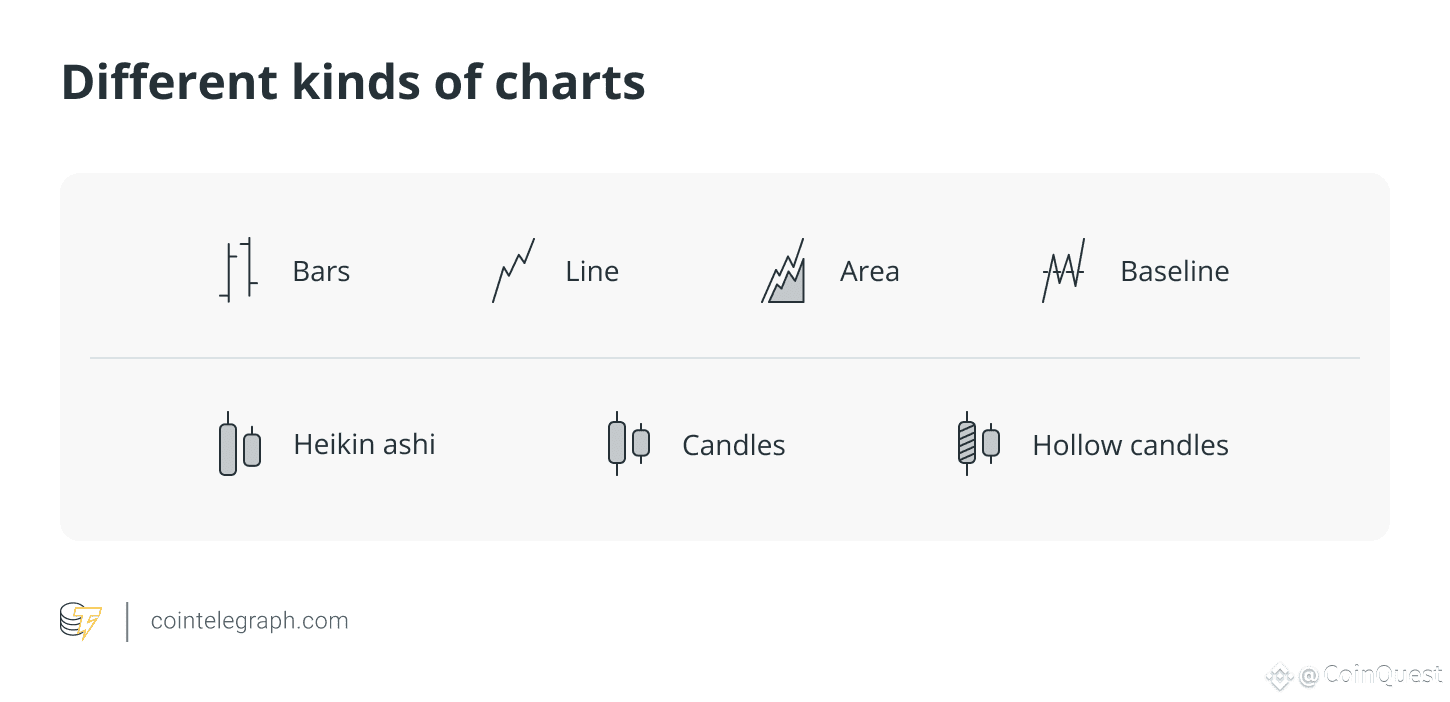The height and width of the screenshot is (702, 1450).
Task: Open the cointelegraph.com link
Action: [x=250, y=621]
